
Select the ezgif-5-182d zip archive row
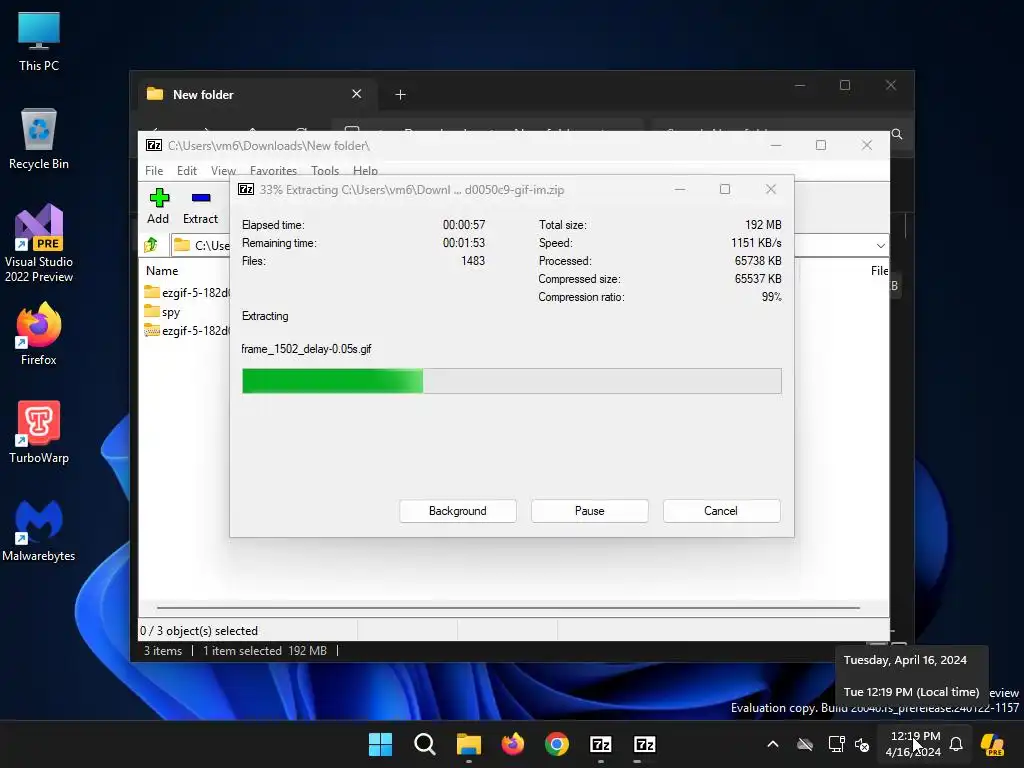click(x=187, y=330)
